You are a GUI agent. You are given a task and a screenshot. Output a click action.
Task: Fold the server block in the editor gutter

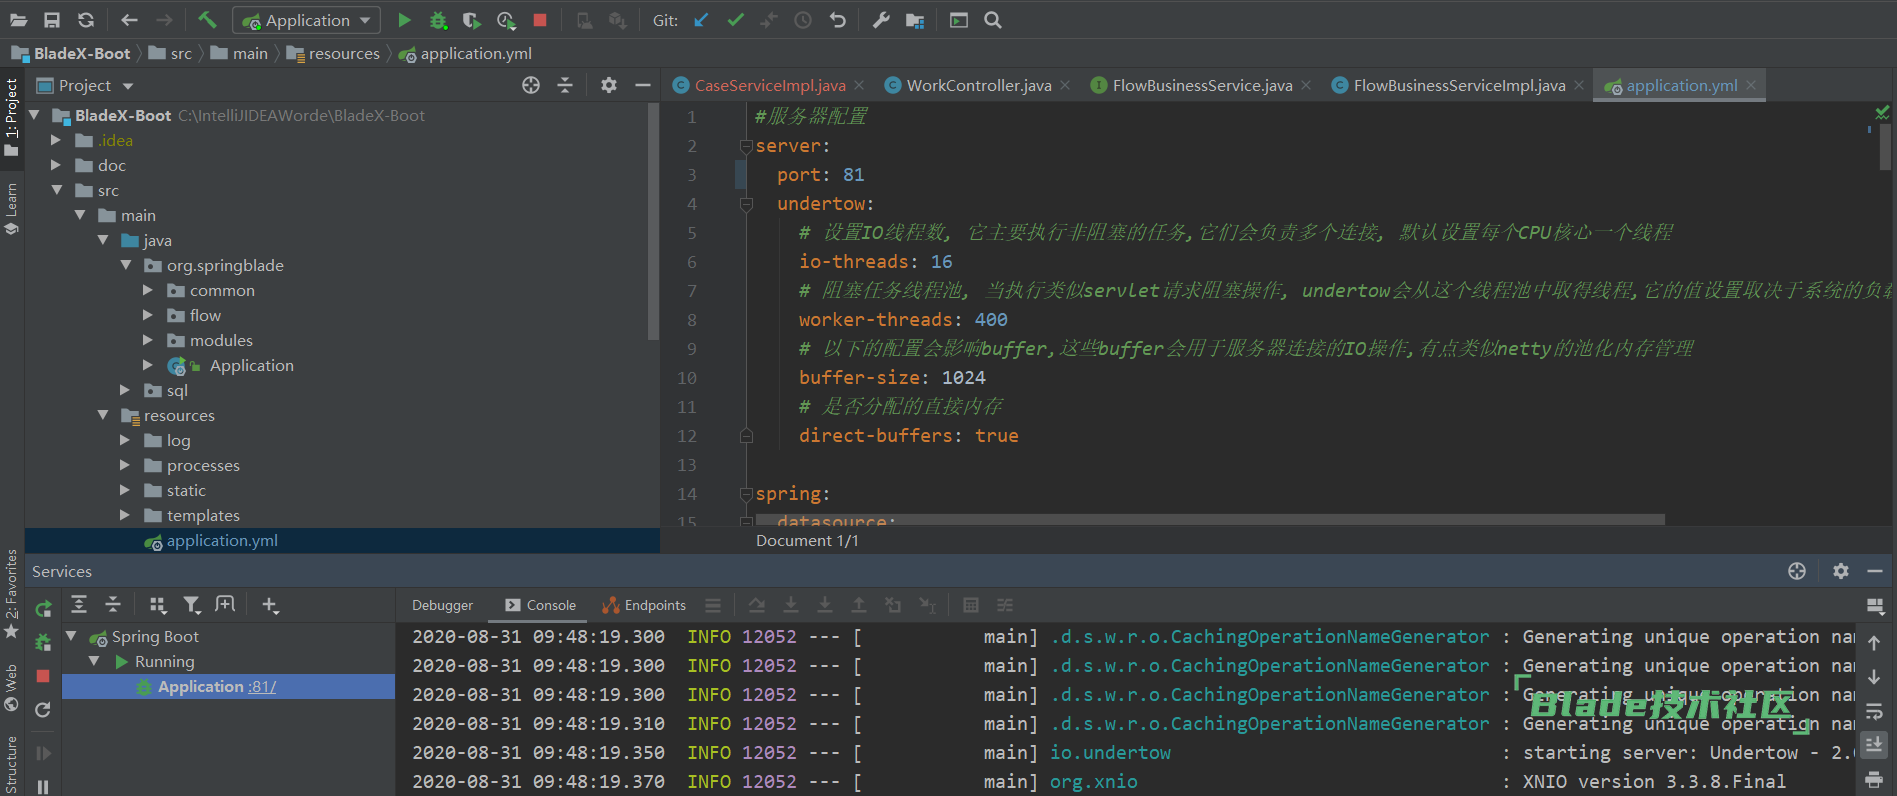point(745,146)
